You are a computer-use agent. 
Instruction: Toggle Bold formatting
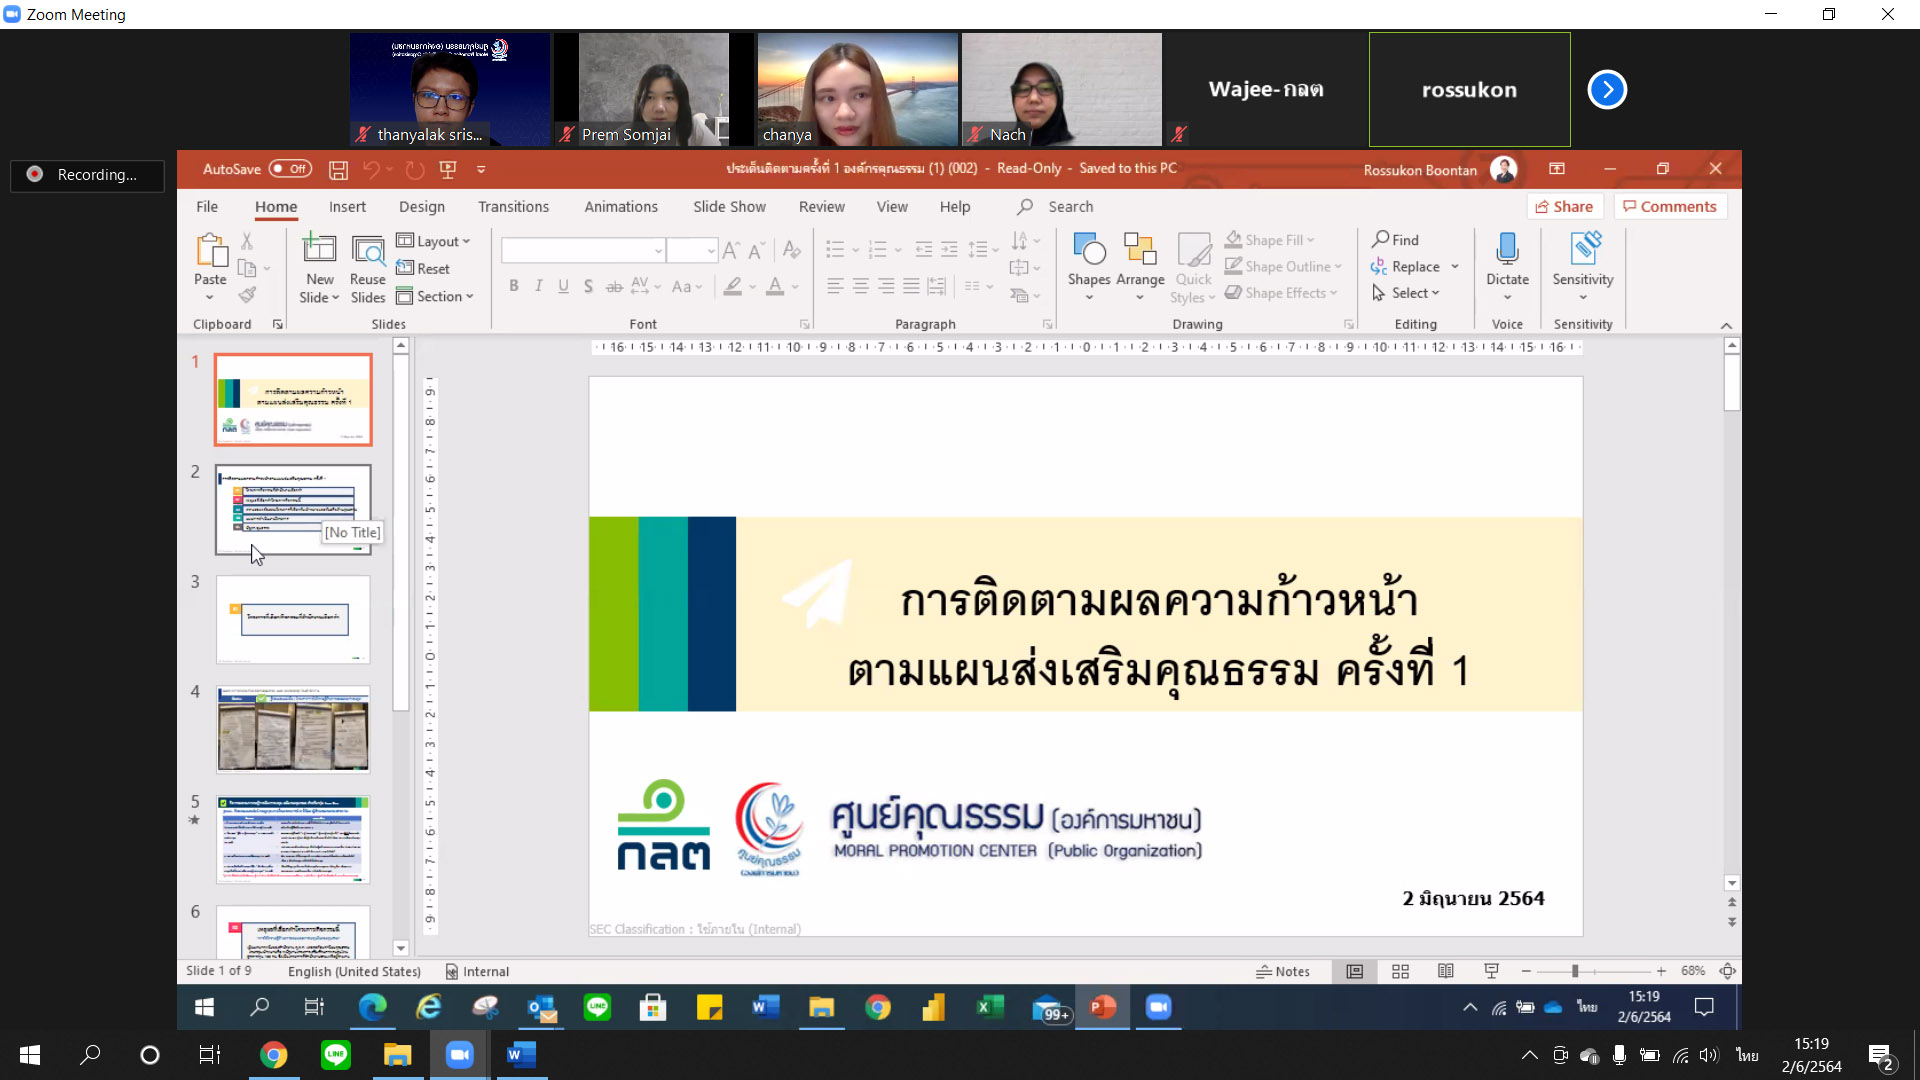click(x=514, y=286)
